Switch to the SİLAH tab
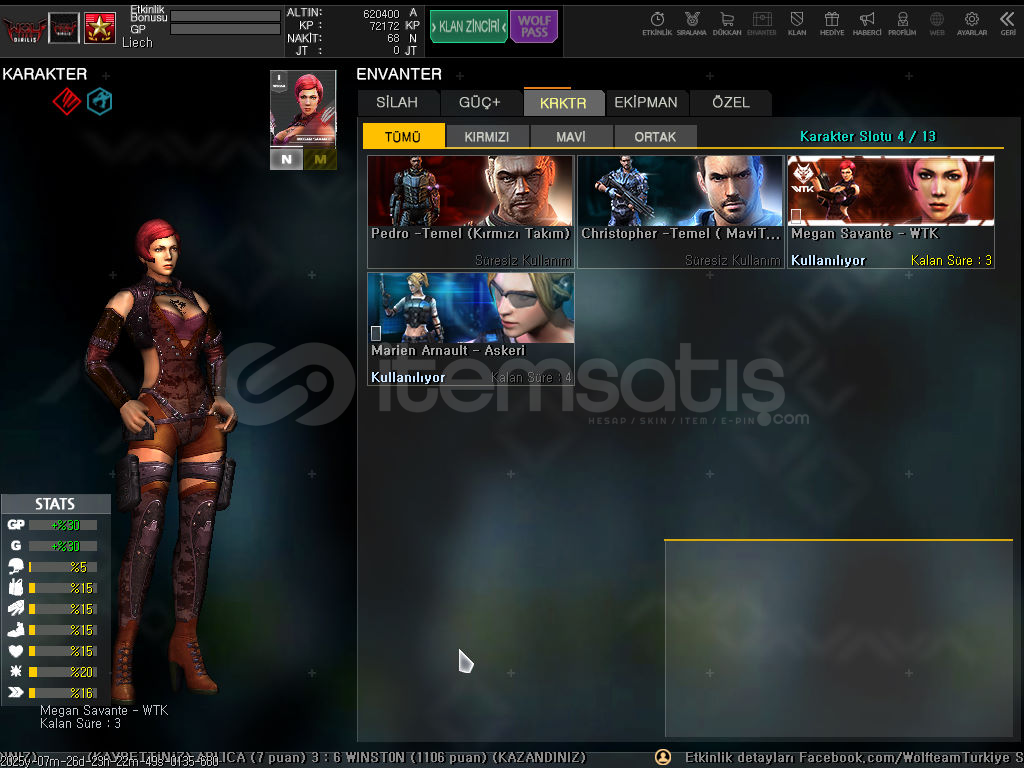1024x768 pixels. click(397, 103)
